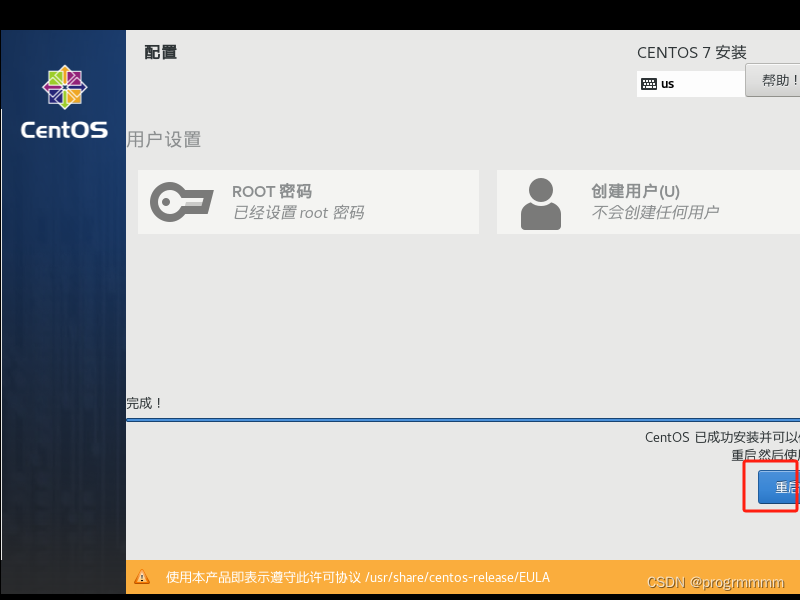Image resolution: width=800 pixels, height=600 pixels.
Task: Click the CentOS logo in the sidebar
Action: (x=64, y=102)
